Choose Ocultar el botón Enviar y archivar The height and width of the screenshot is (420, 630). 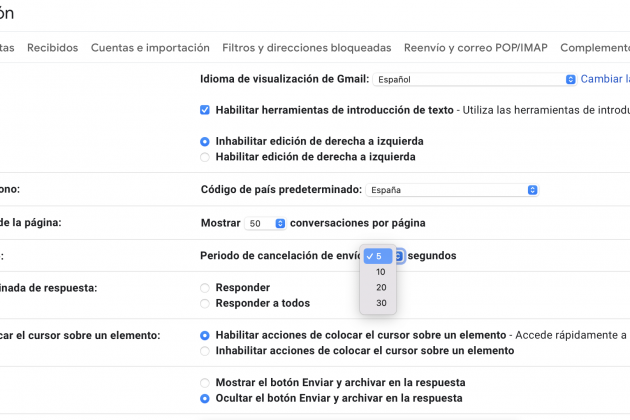205,398
